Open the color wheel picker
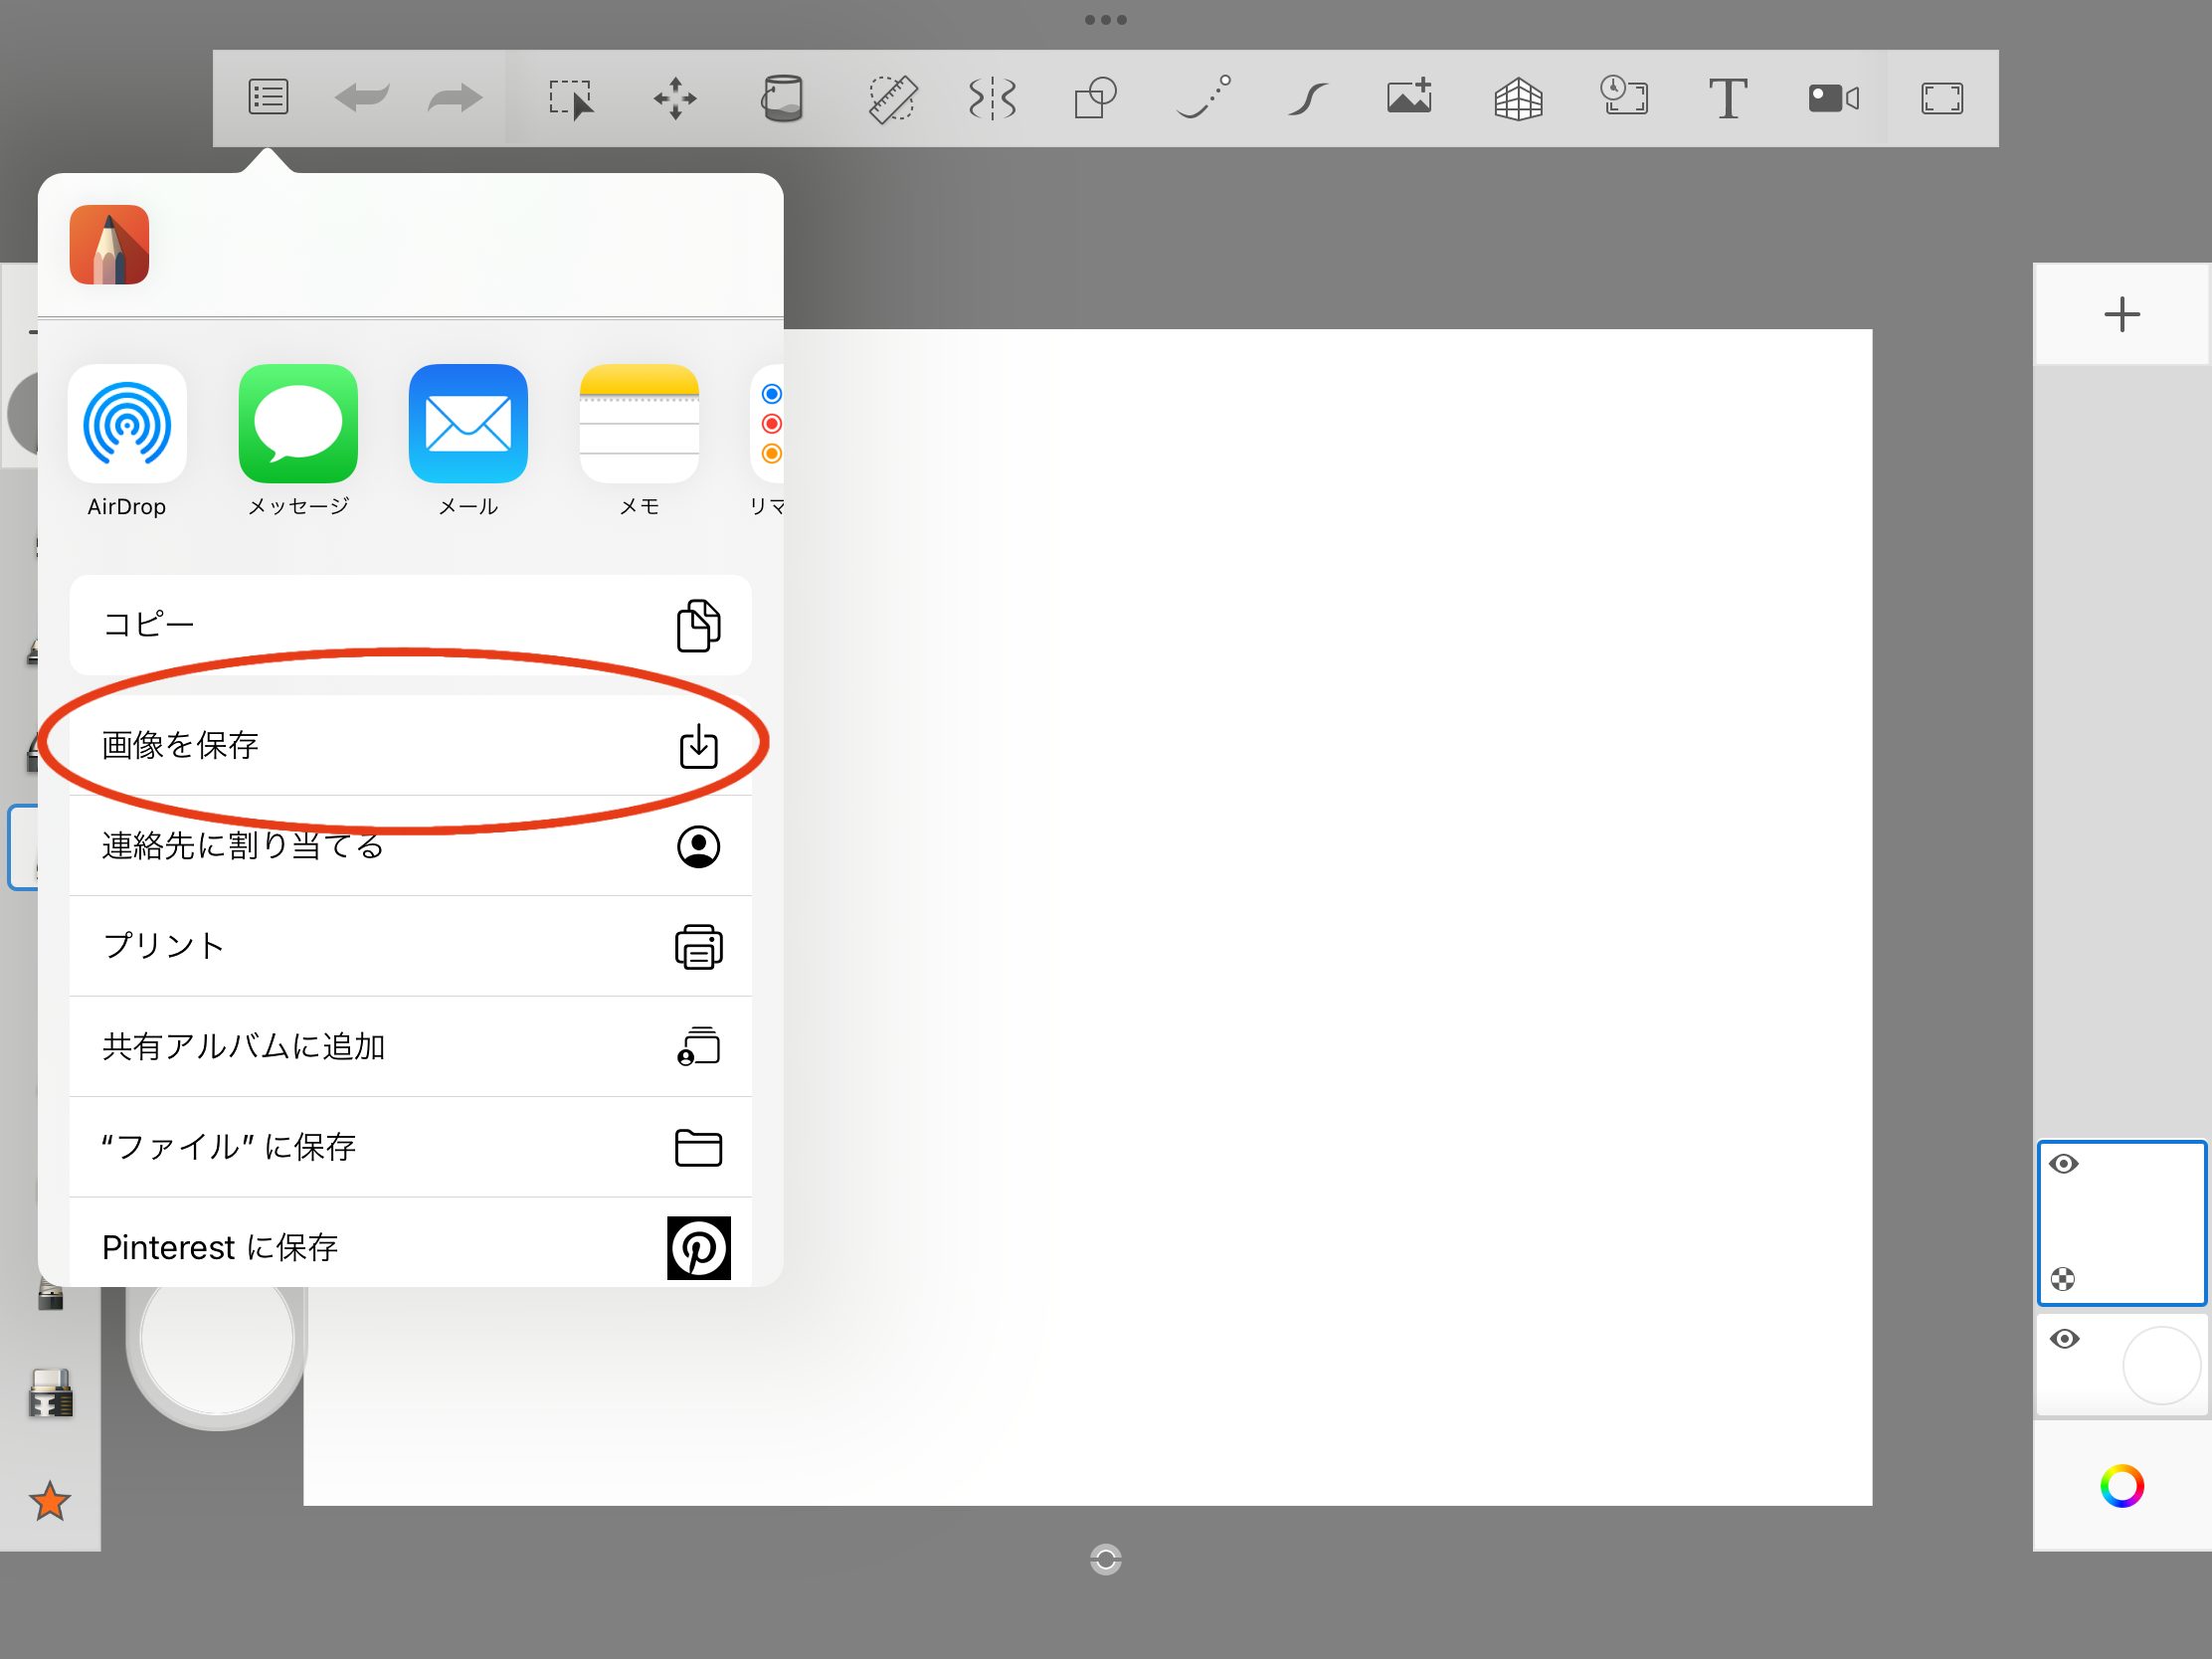The height and width of the screenshot is (1659, 2212). 2121,1486
